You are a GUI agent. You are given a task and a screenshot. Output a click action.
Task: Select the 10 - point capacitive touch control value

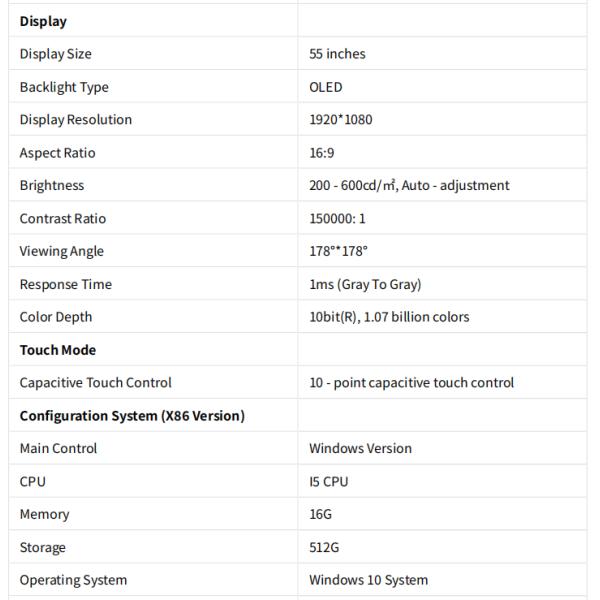[411, 382]
